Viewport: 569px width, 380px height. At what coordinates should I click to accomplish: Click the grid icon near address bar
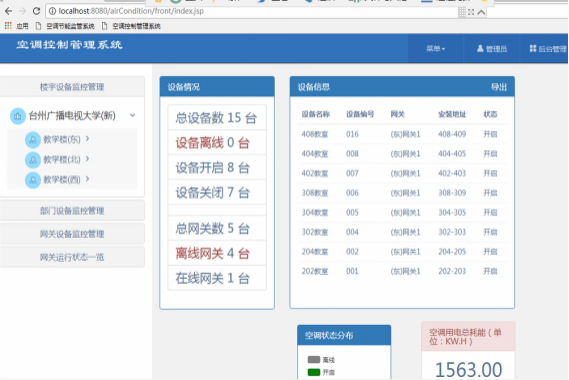tap(462, 12)
